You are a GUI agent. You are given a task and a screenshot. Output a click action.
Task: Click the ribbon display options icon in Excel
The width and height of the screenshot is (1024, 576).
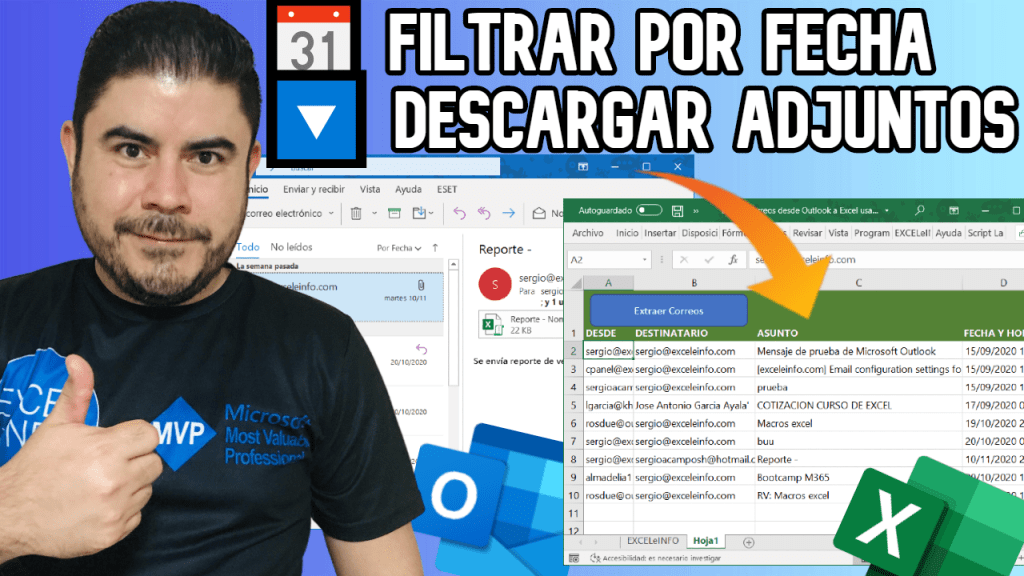[953, 210]
